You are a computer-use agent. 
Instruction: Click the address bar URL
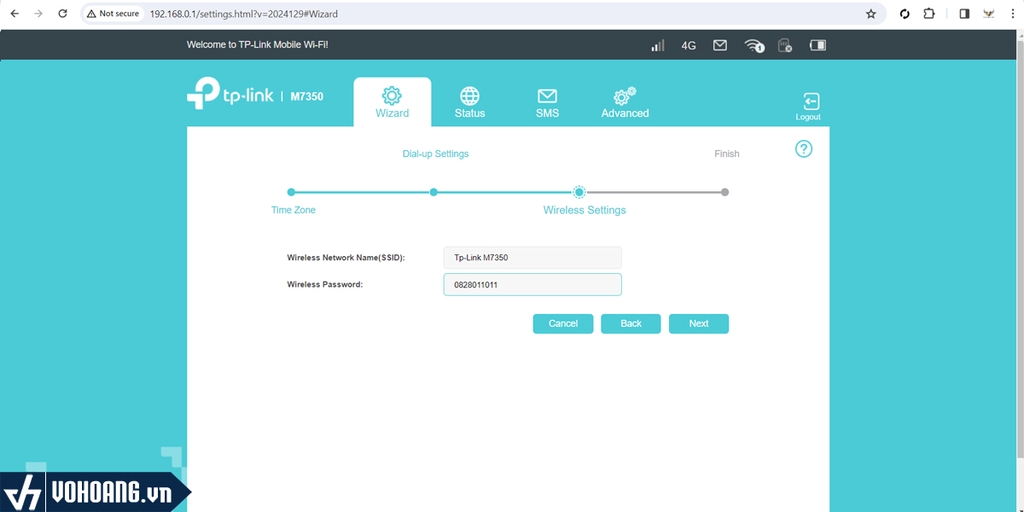click(x=244, y=14)
